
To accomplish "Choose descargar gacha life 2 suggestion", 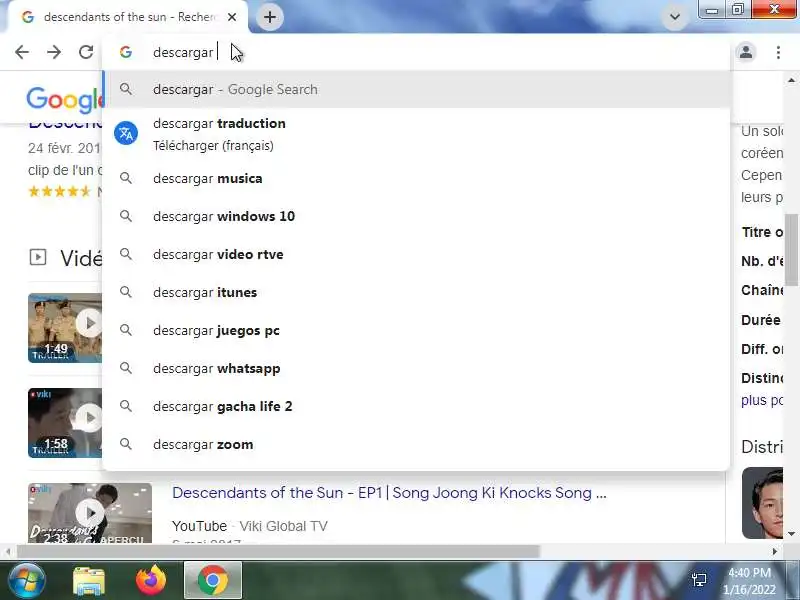I will click(x=416, y=407).
